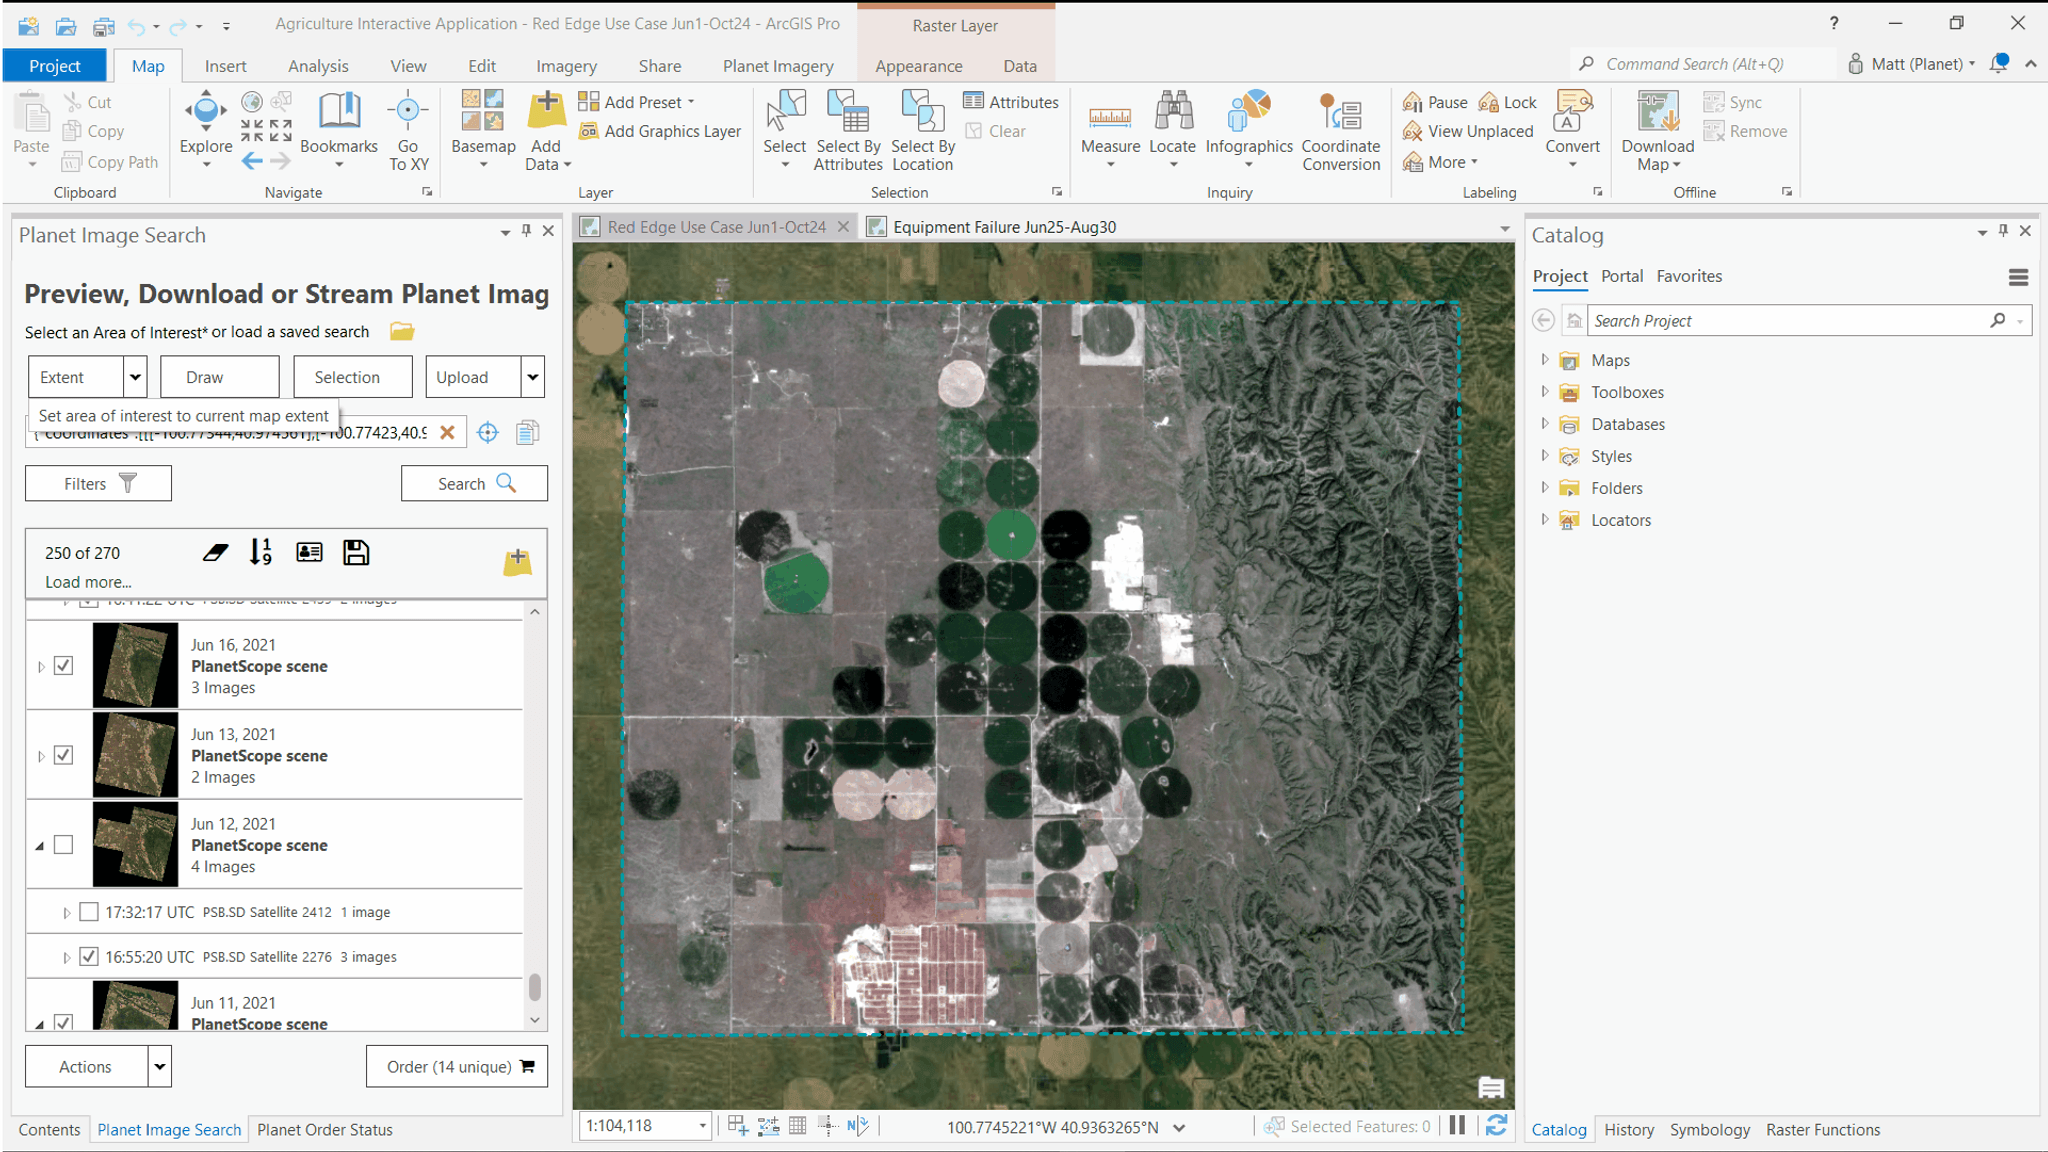Open the Attributes pane
This screenshot has height=1152, width=2048.
coord(1011,101)
